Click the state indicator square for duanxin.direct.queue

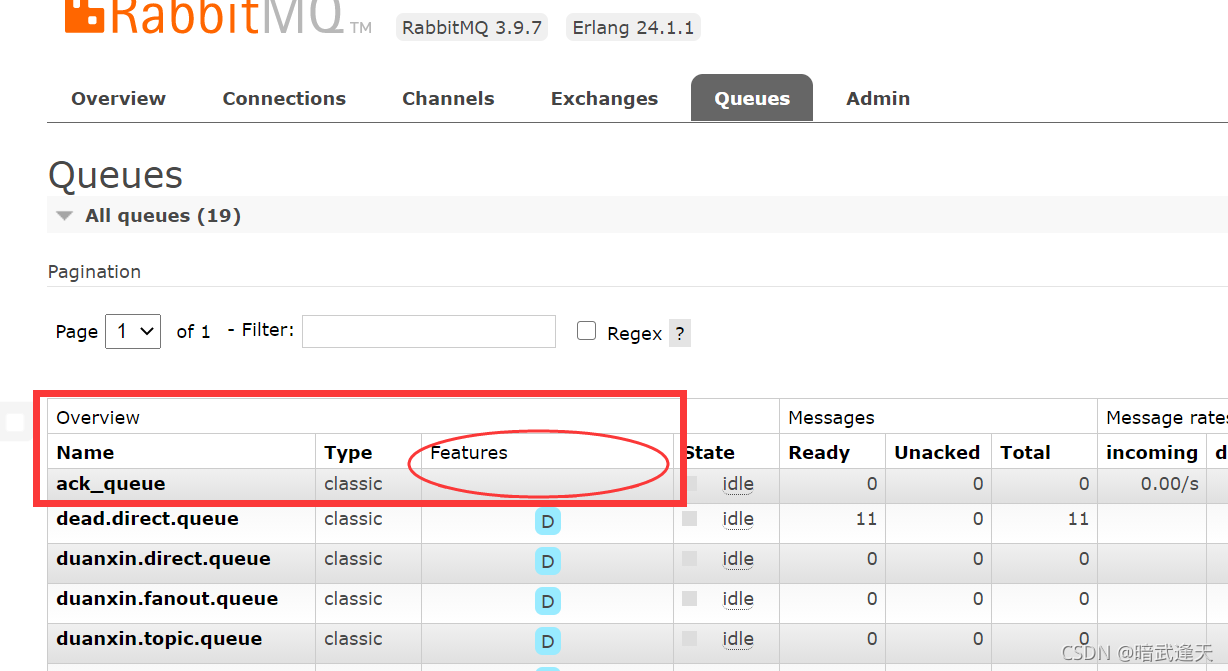coord(690,559)
